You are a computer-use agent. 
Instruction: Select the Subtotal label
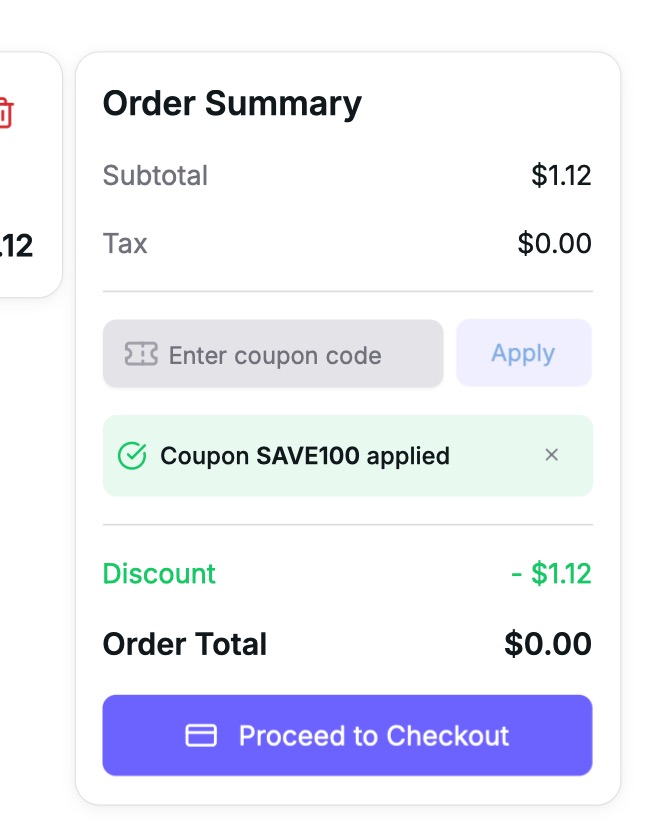coord(155,176)
